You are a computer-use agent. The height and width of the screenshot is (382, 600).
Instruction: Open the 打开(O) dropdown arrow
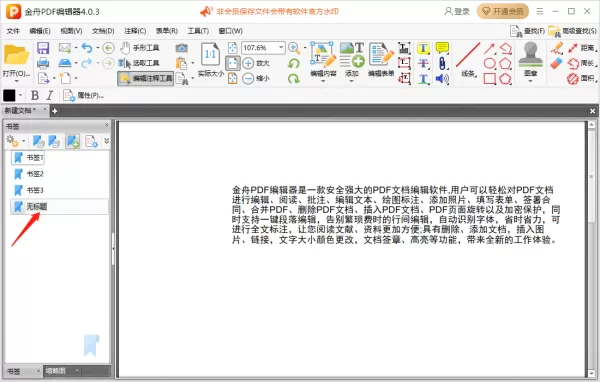point(16,81)
